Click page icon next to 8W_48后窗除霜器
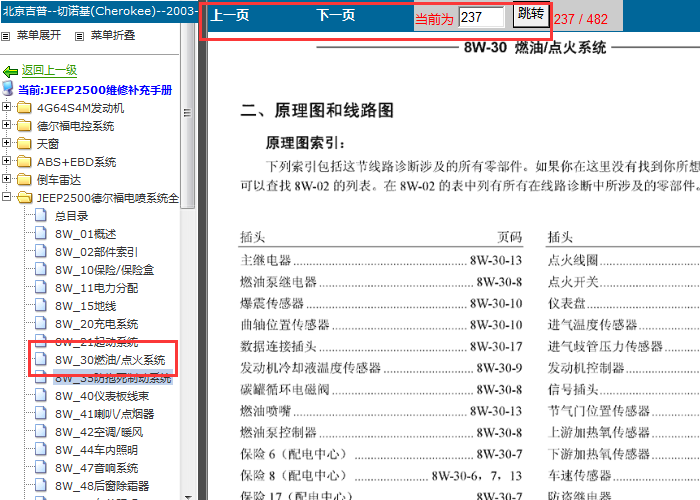 (x=41, y=485)
